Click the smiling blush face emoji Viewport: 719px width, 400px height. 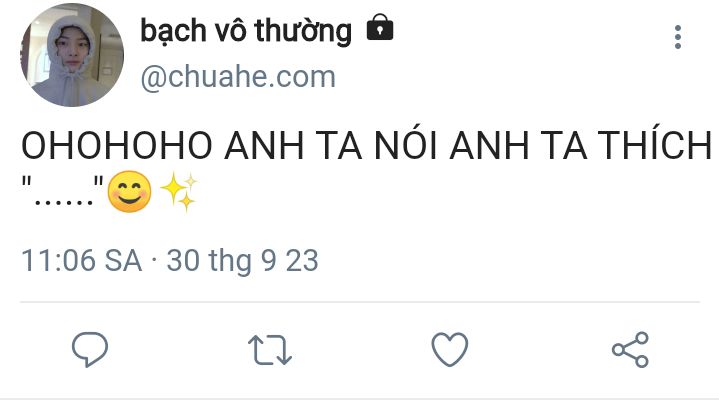129,191
